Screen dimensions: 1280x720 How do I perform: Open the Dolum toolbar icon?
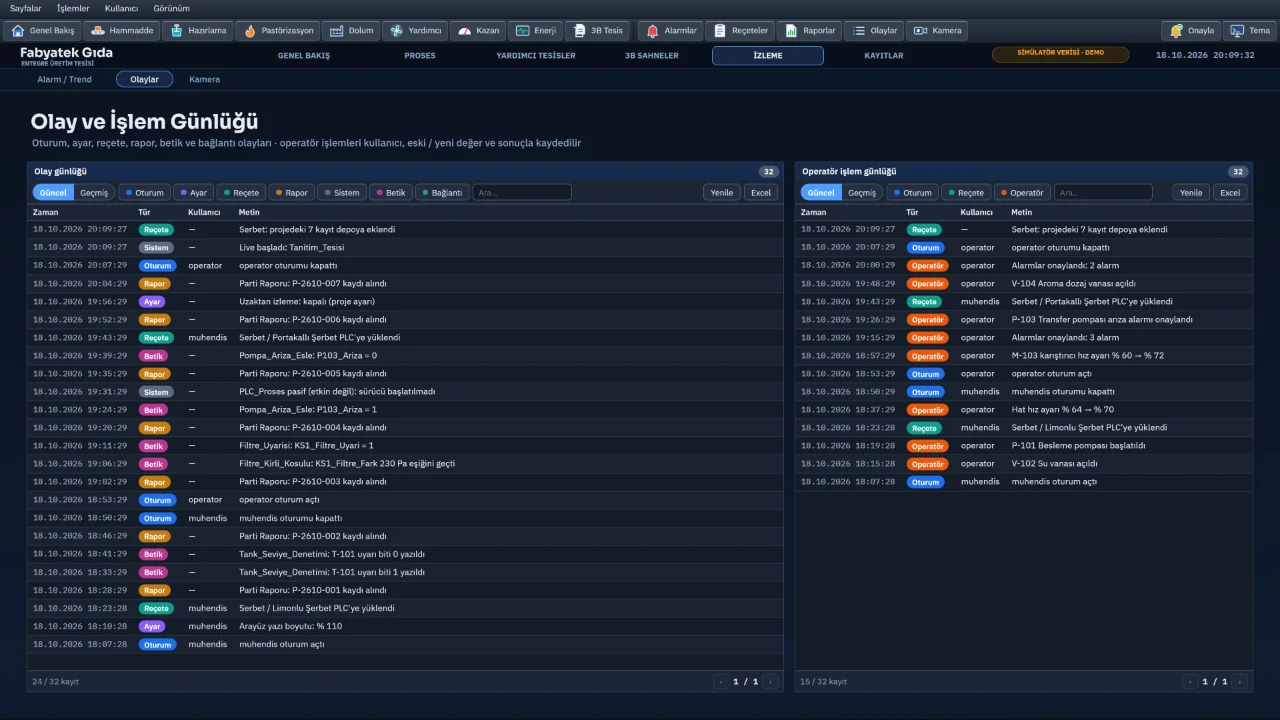[351, 31]
